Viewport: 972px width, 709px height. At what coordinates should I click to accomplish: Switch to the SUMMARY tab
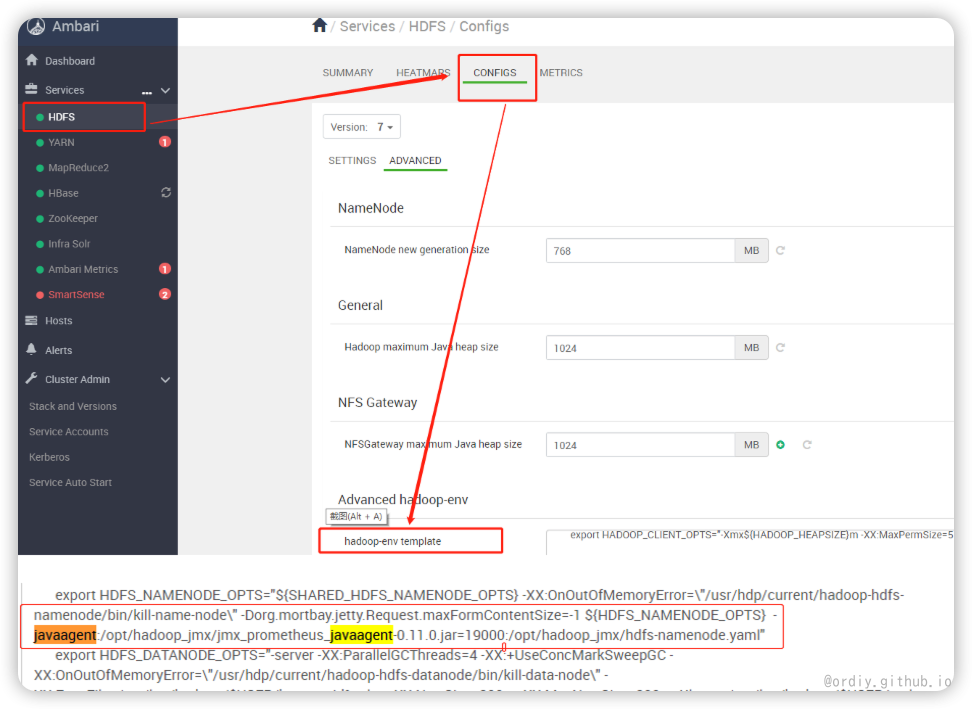click(x=348, y=73)
